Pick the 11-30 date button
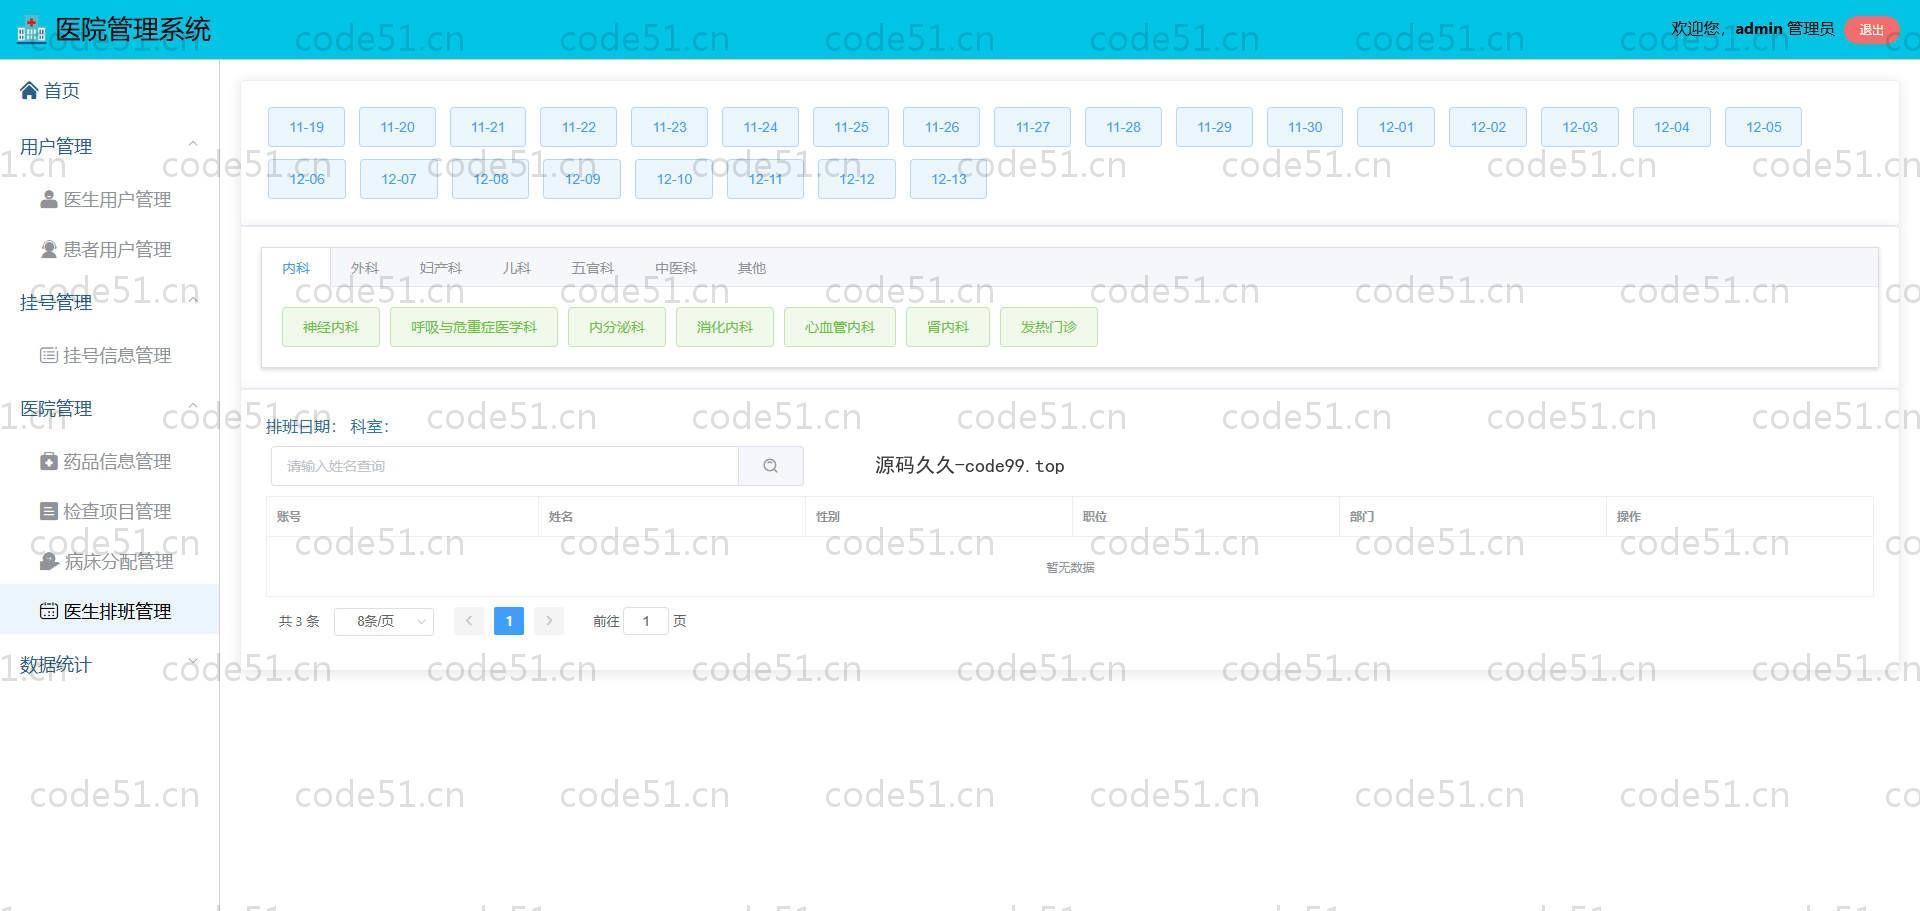 [1305, 127]
